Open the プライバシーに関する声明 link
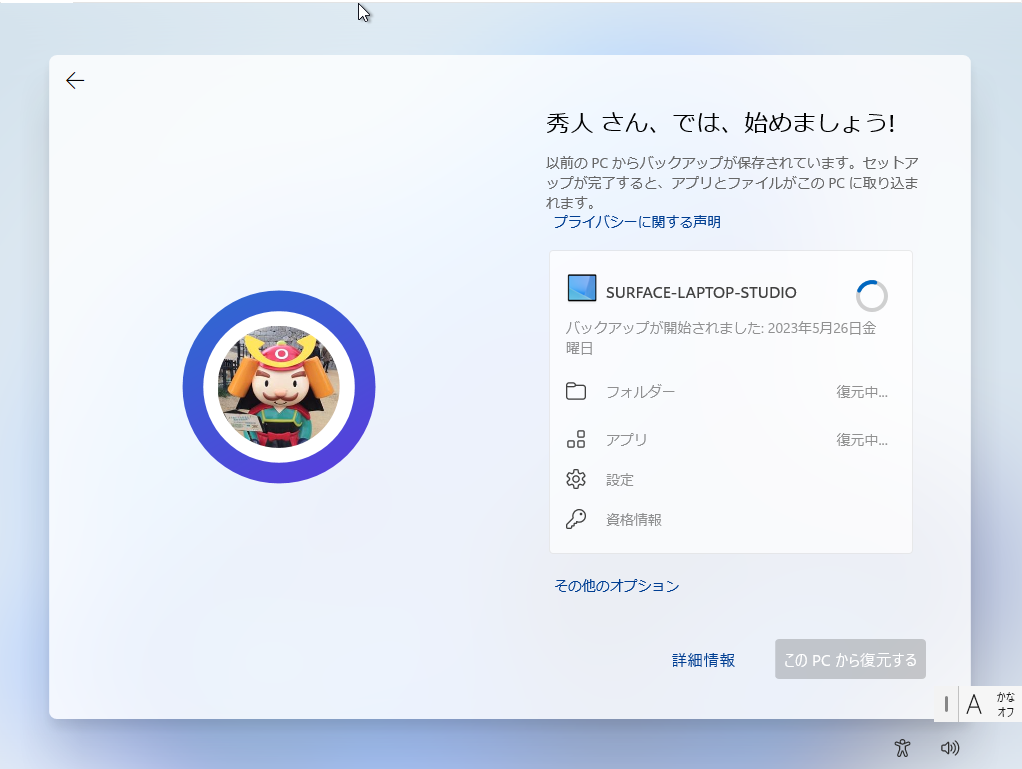This screenshot has height=769, width=1022. 637,221
